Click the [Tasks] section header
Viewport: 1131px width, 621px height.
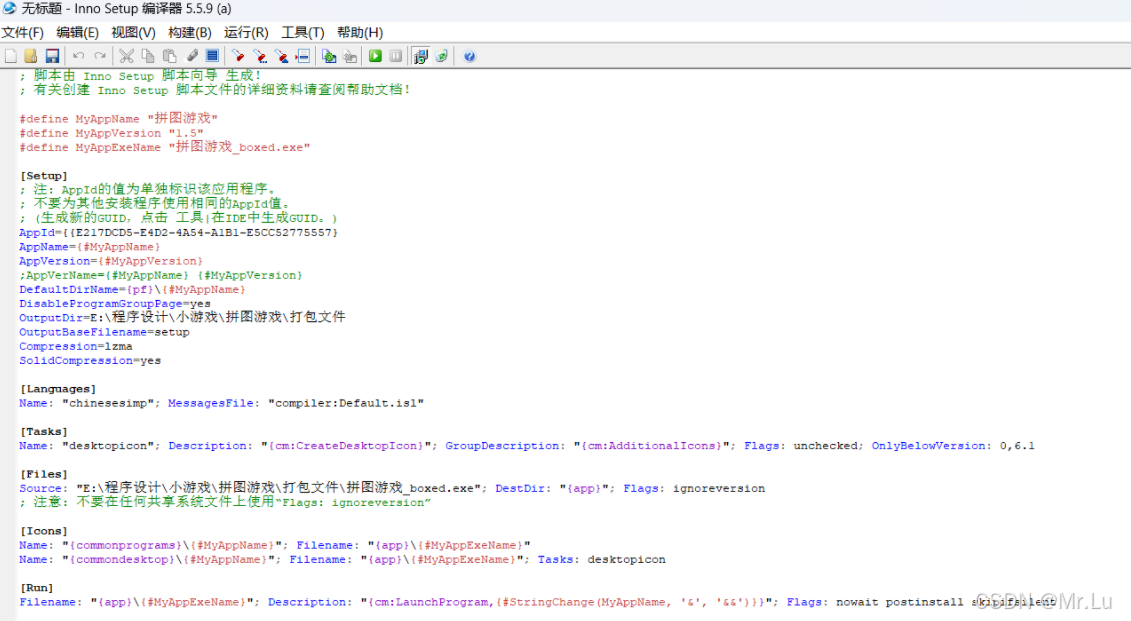pos(43,431)
